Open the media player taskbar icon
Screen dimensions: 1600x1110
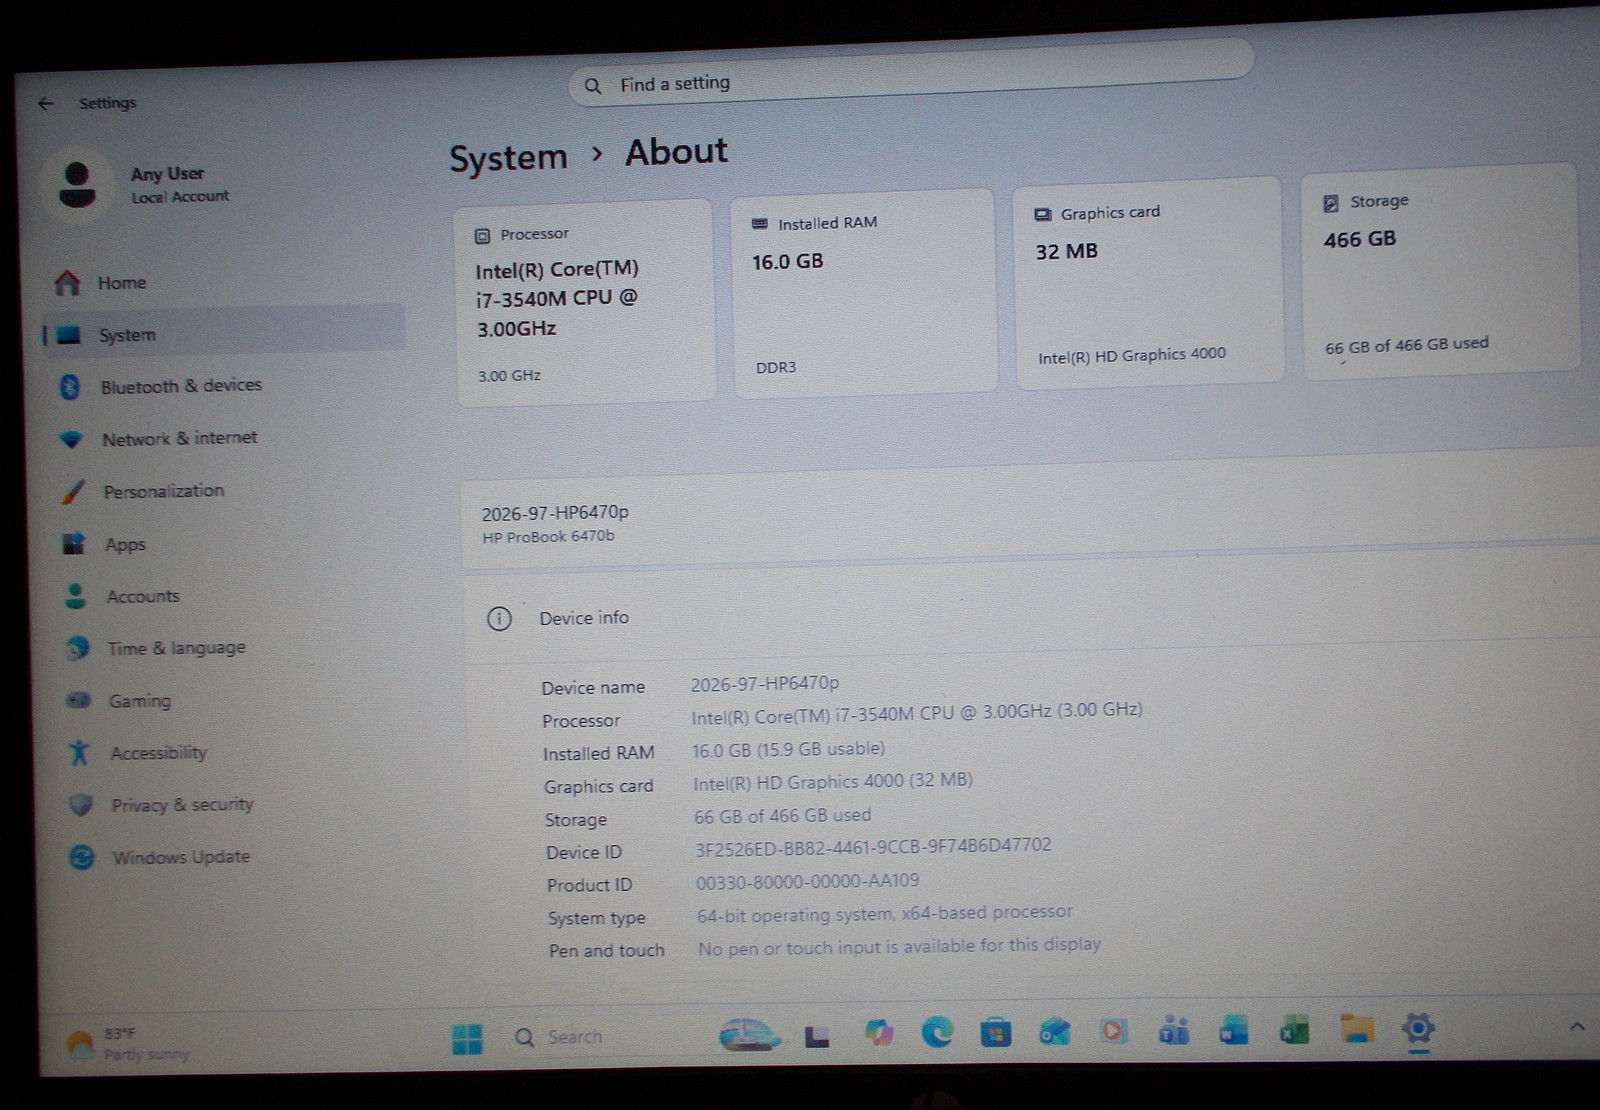click(x=1113, y=1030)
